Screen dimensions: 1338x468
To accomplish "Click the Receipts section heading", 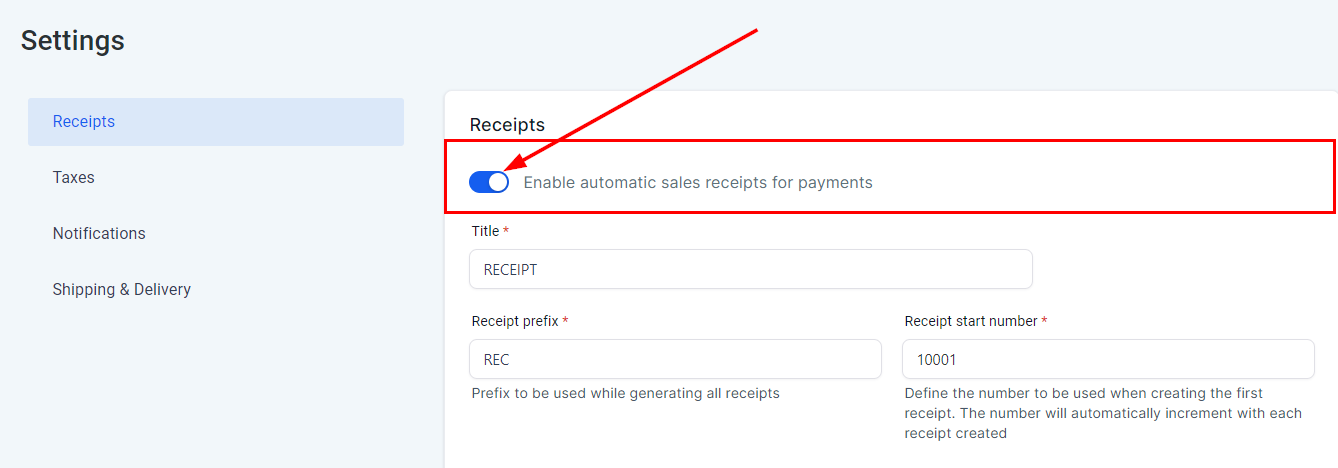I will point(507,125).
